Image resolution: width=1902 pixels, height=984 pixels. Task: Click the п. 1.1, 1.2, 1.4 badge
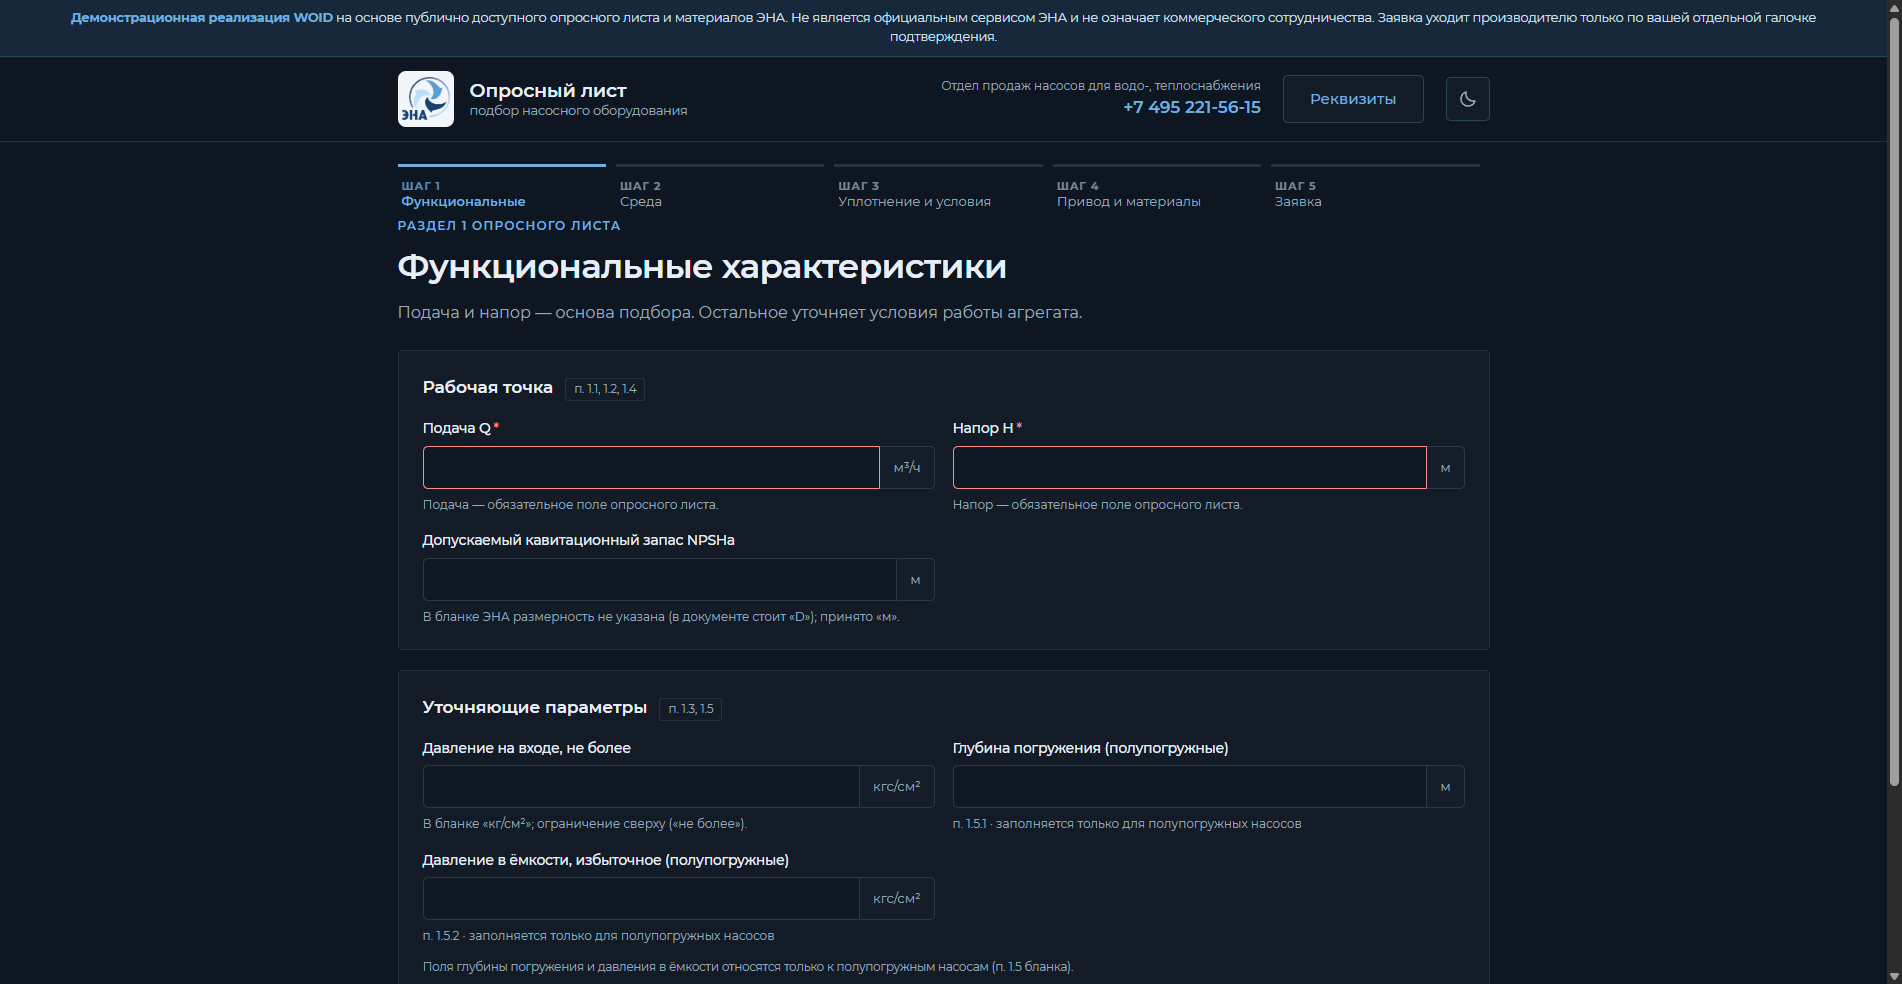[605, 389]
